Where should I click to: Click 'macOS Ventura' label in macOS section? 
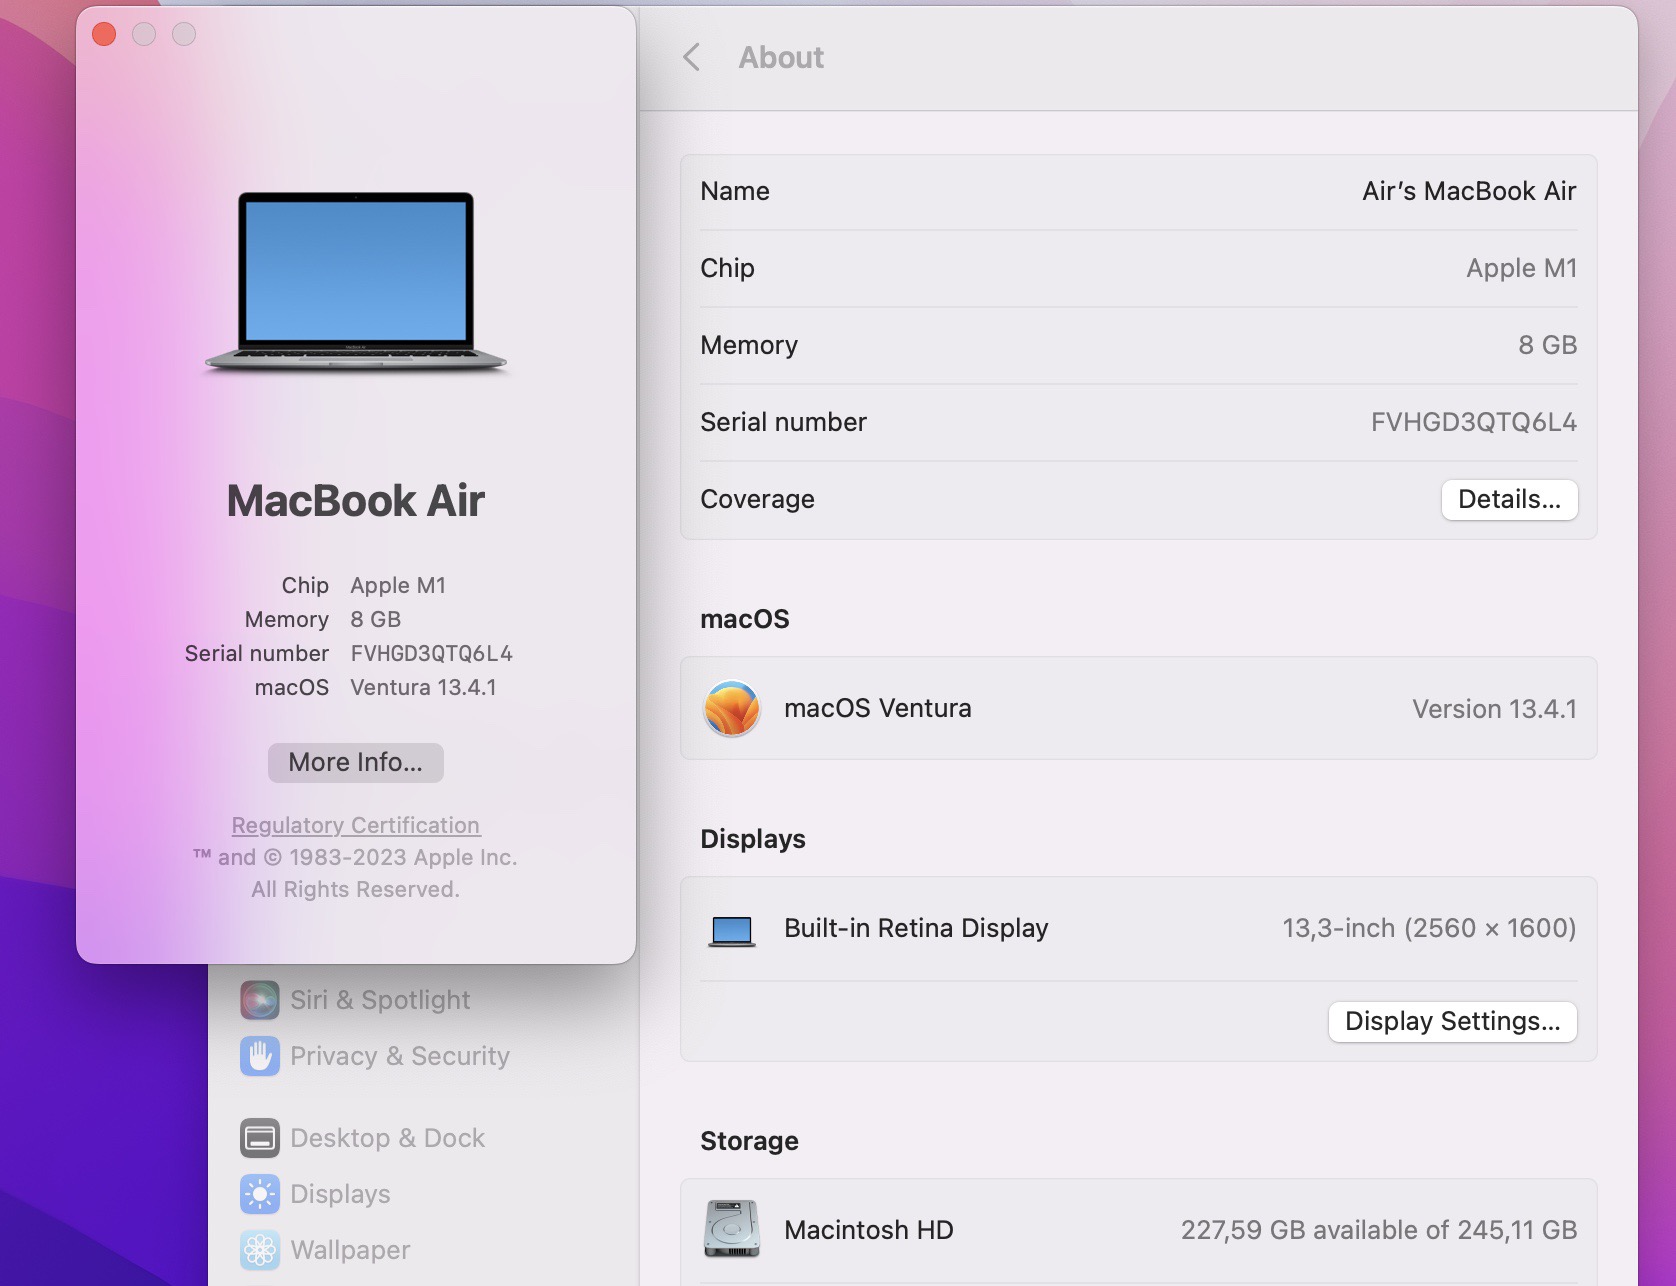[x=878, y=708]
